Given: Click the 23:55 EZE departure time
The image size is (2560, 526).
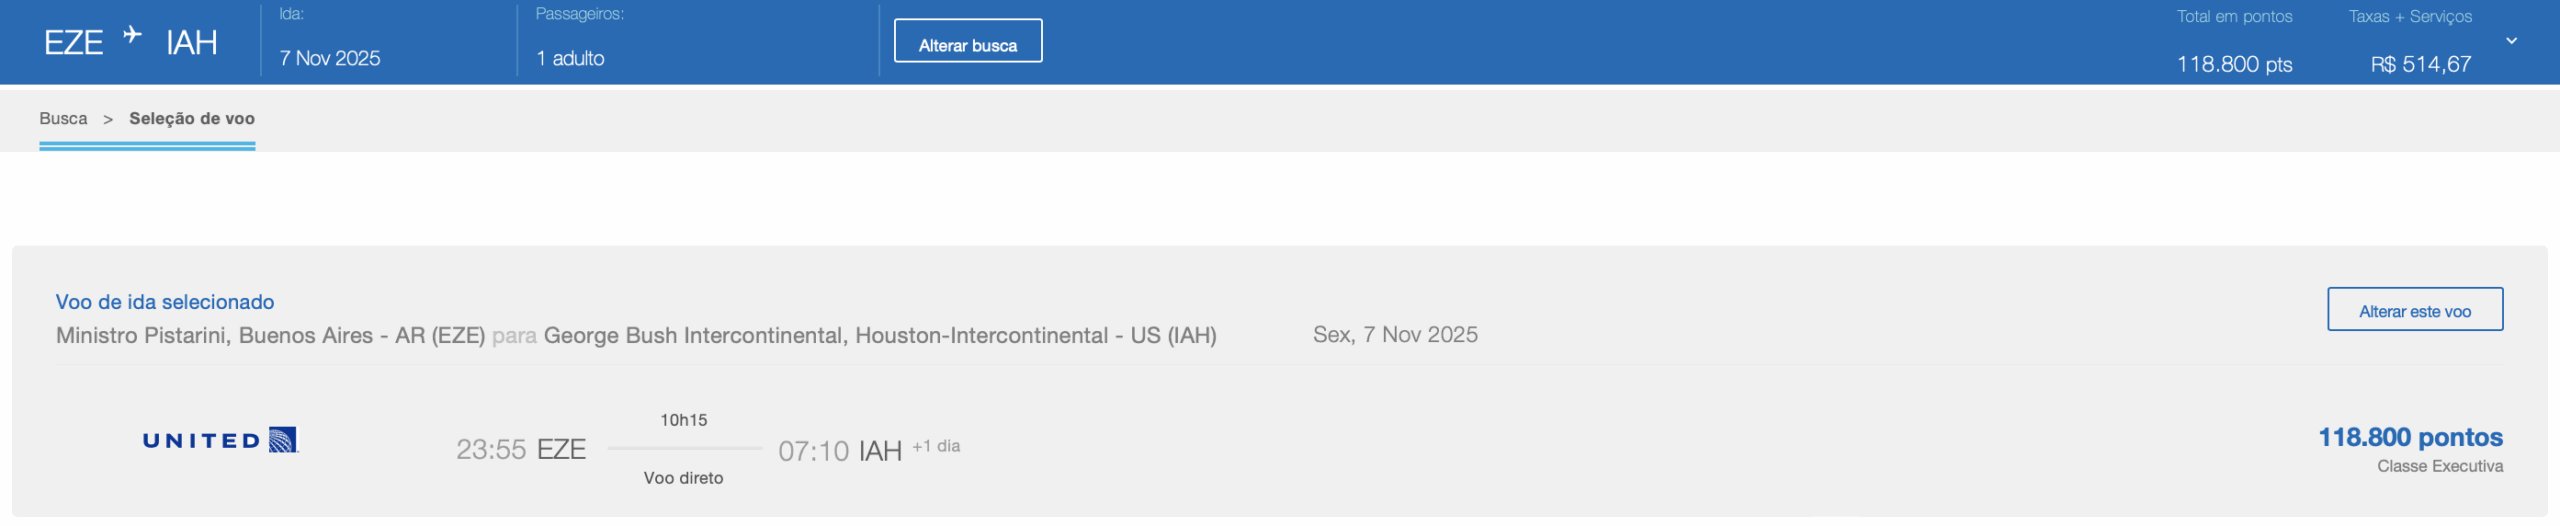Looking at the screenshot, I should click(520, 450).
